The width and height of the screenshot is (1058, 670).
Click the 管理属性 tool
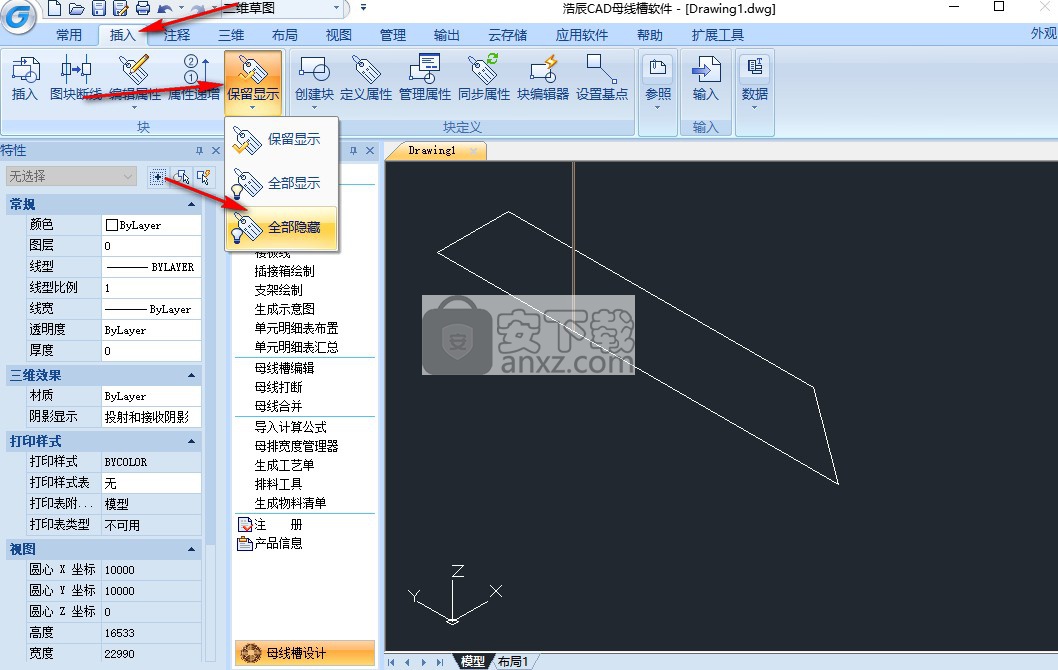(425, 78)
